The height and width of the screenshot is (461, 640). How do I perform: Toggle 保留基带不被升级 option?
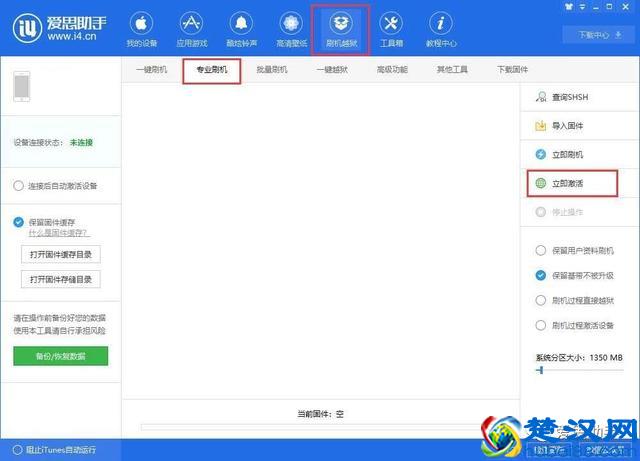[x=574, y=276]
